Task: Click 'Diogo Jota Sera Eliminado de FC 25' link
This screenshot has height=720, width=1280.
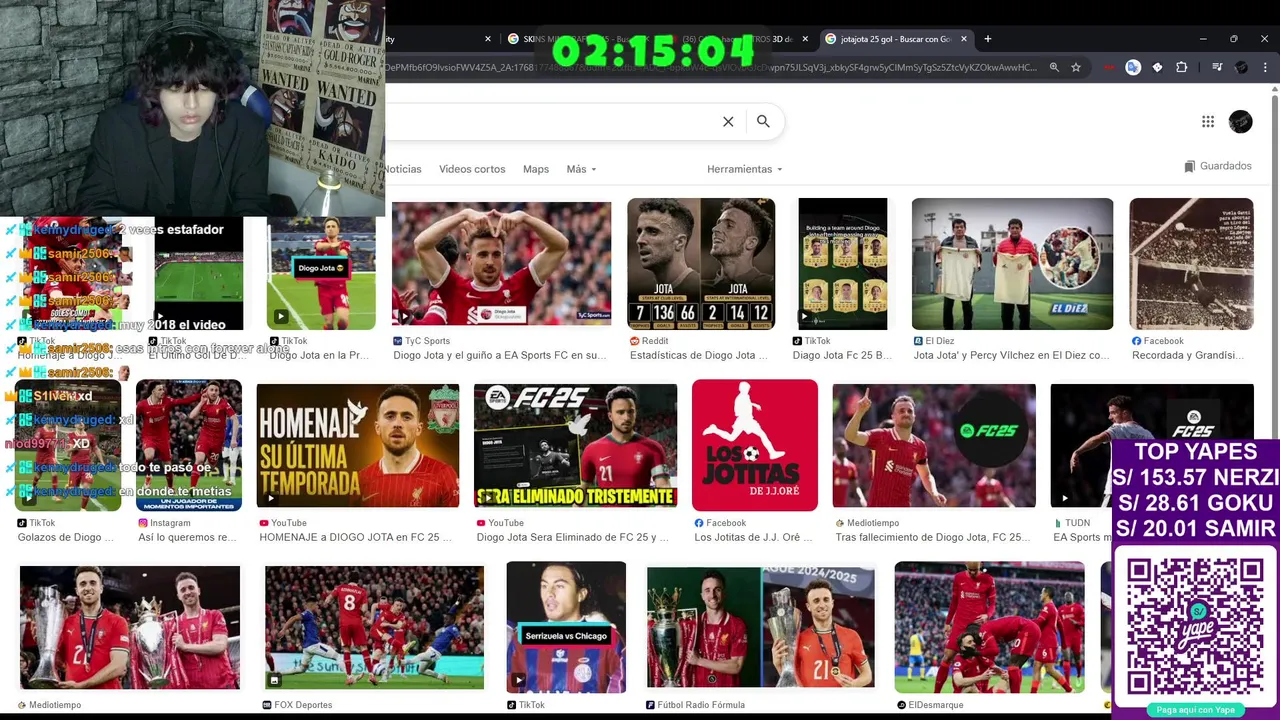Action: [x=573, y=537]
